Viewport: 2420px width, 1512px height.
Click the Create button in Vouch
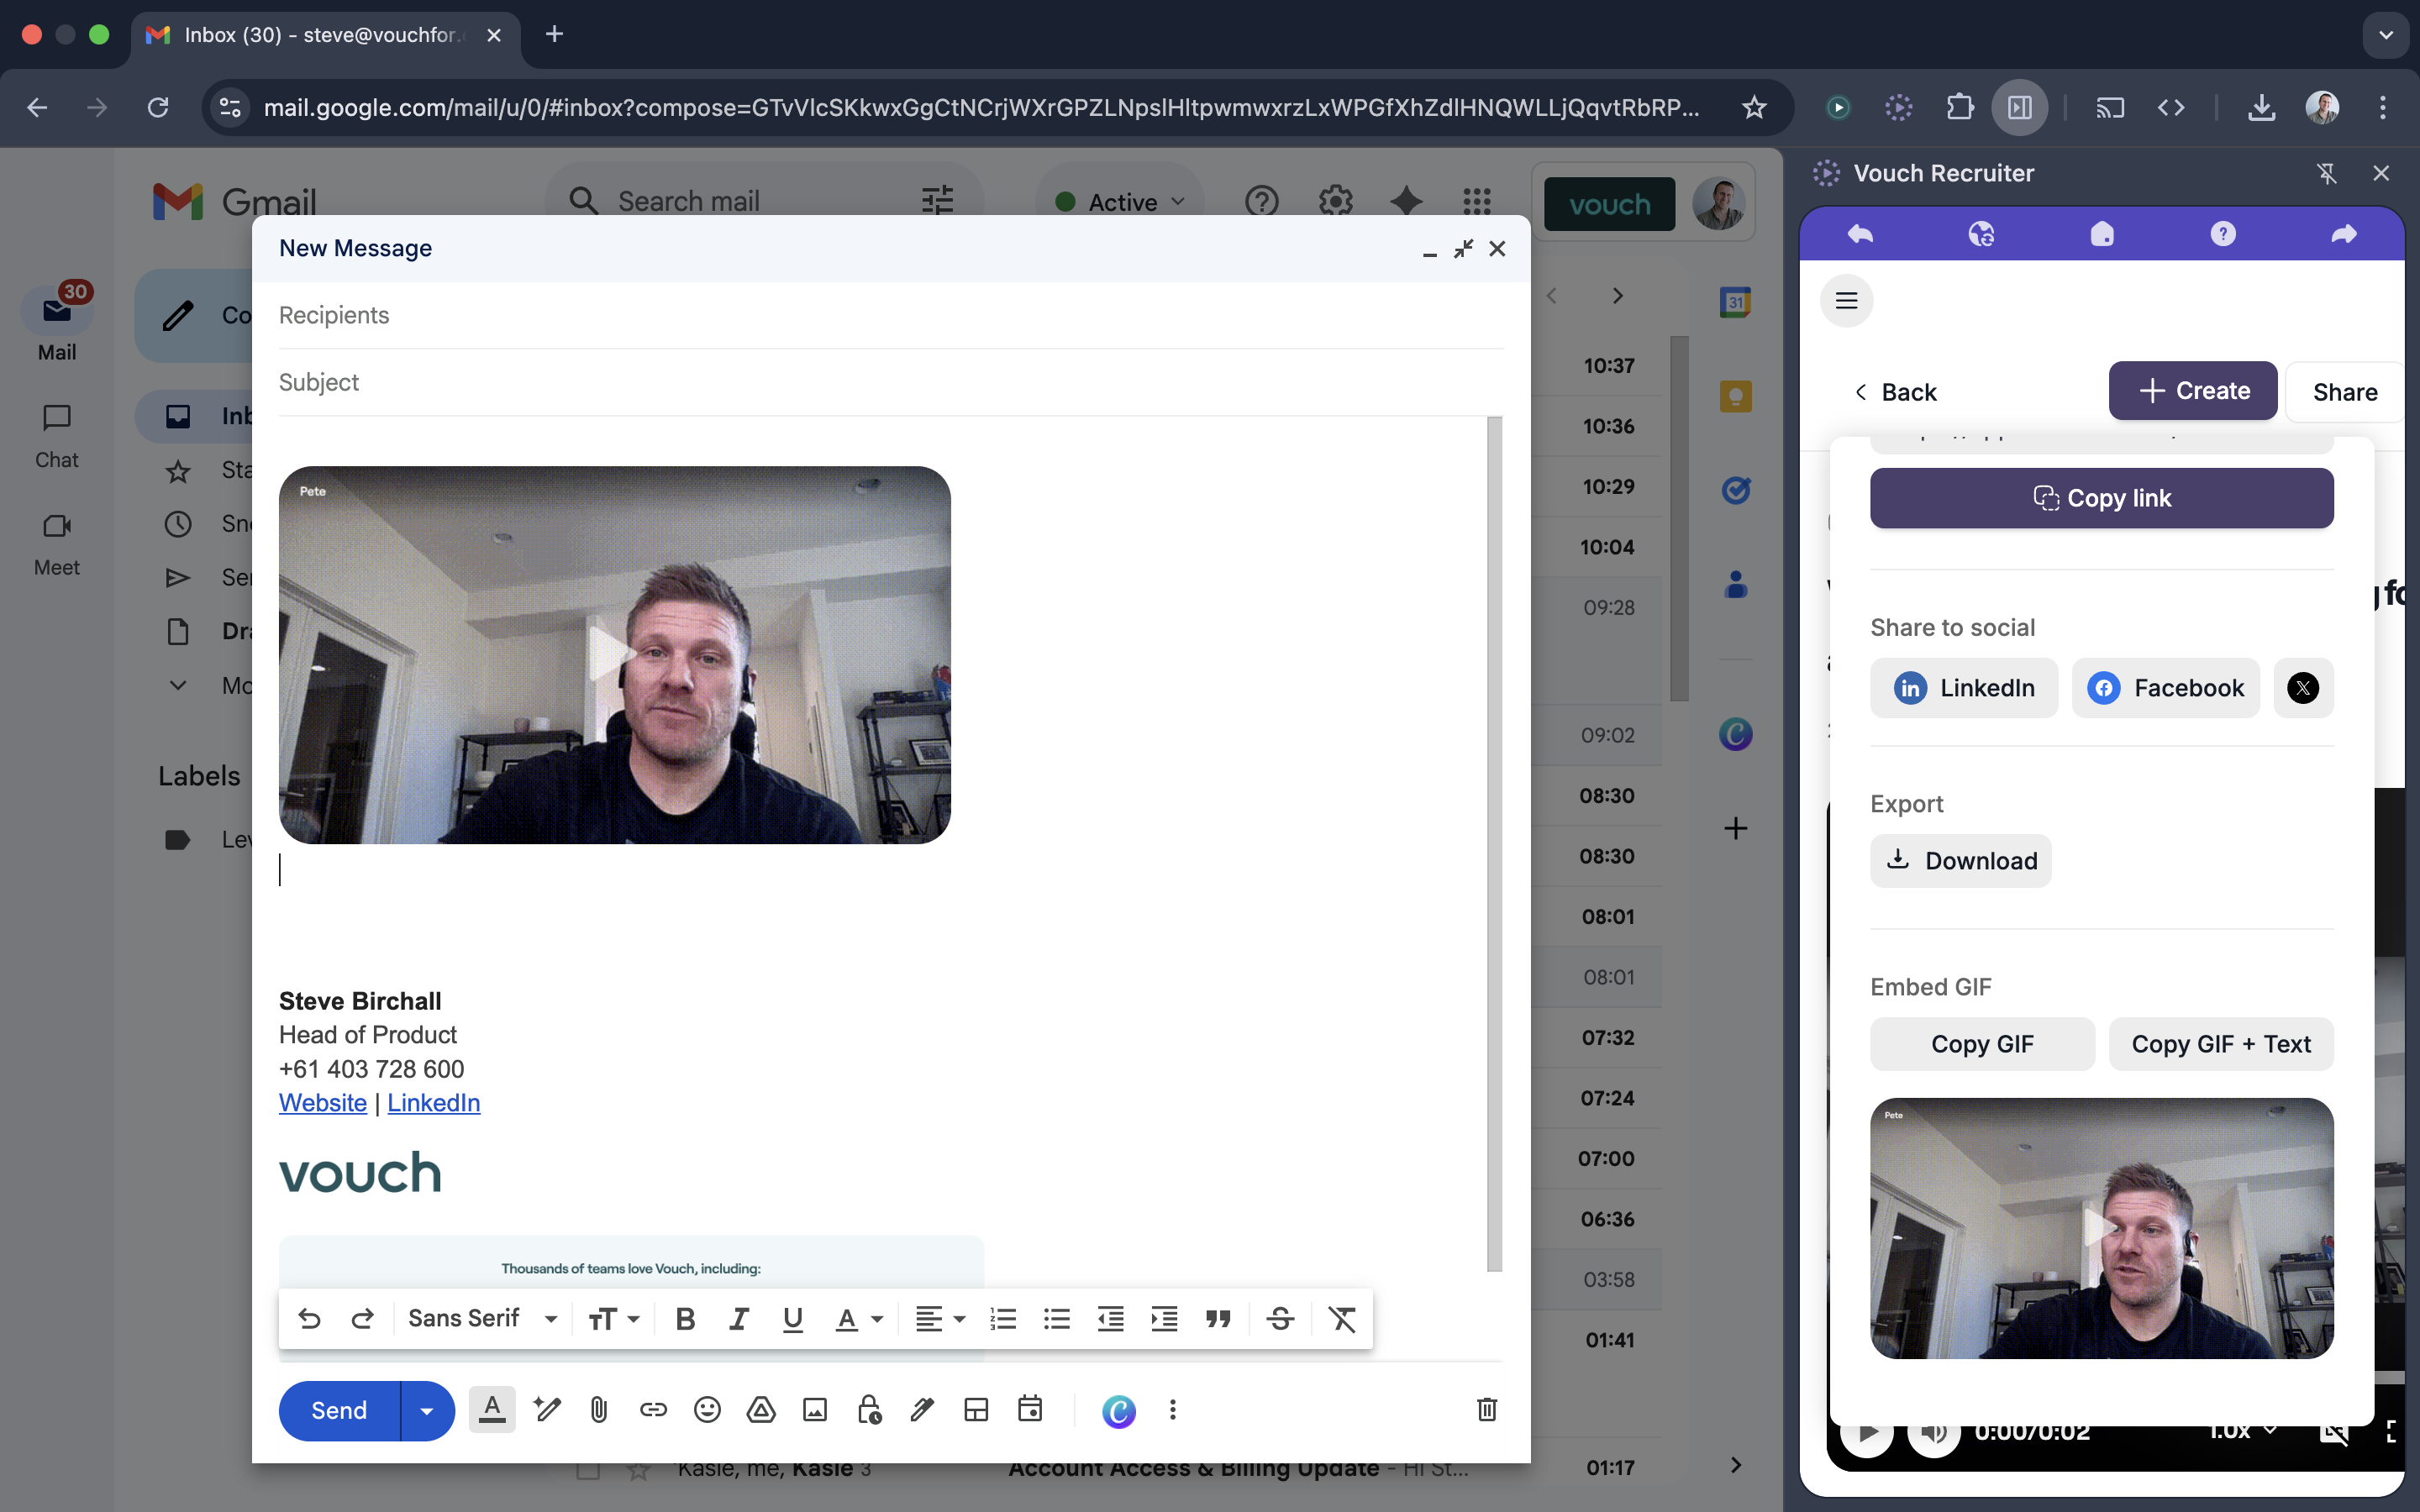2193,391
